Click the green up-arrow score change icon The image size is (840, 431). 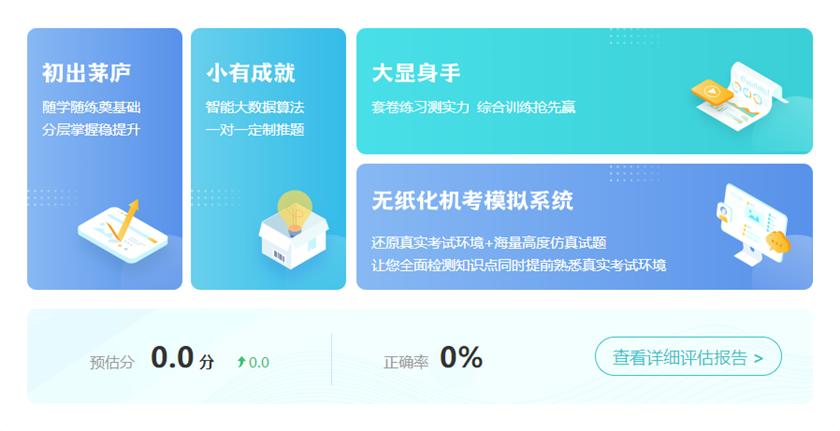point(241,362)
